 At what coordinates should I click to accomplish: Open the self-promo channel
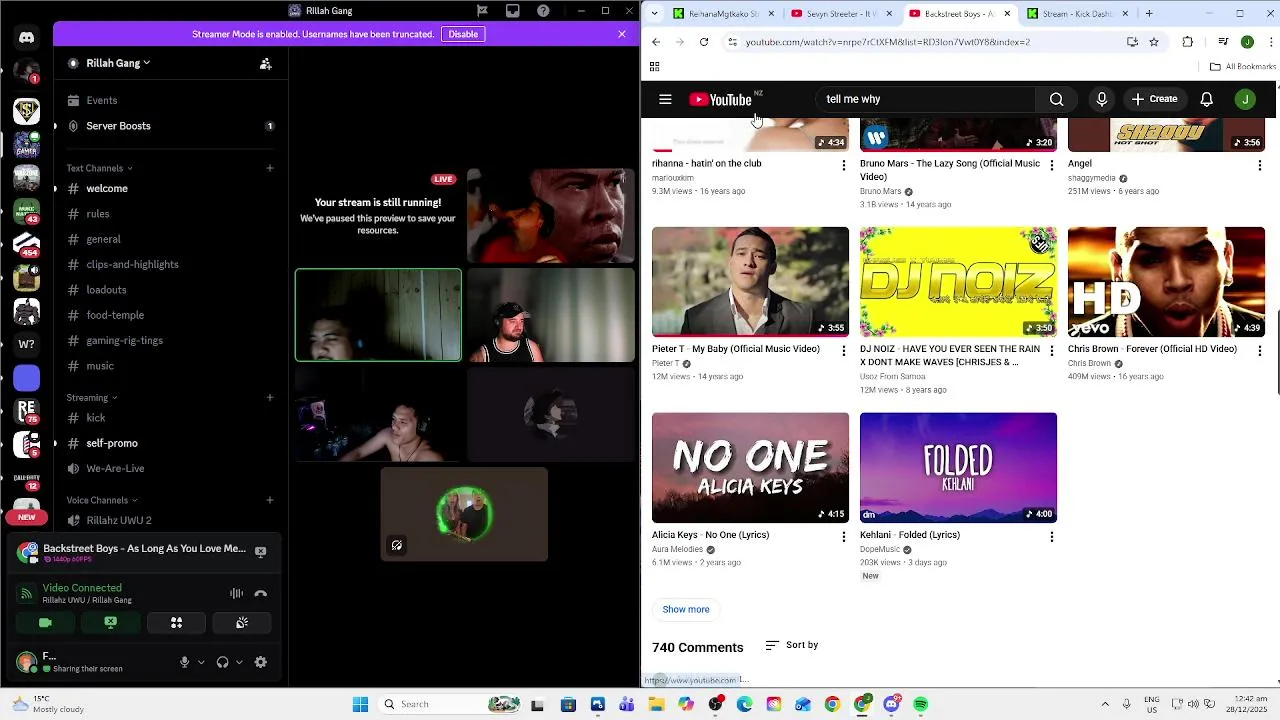pyautogui.click(x=112, y=443)
